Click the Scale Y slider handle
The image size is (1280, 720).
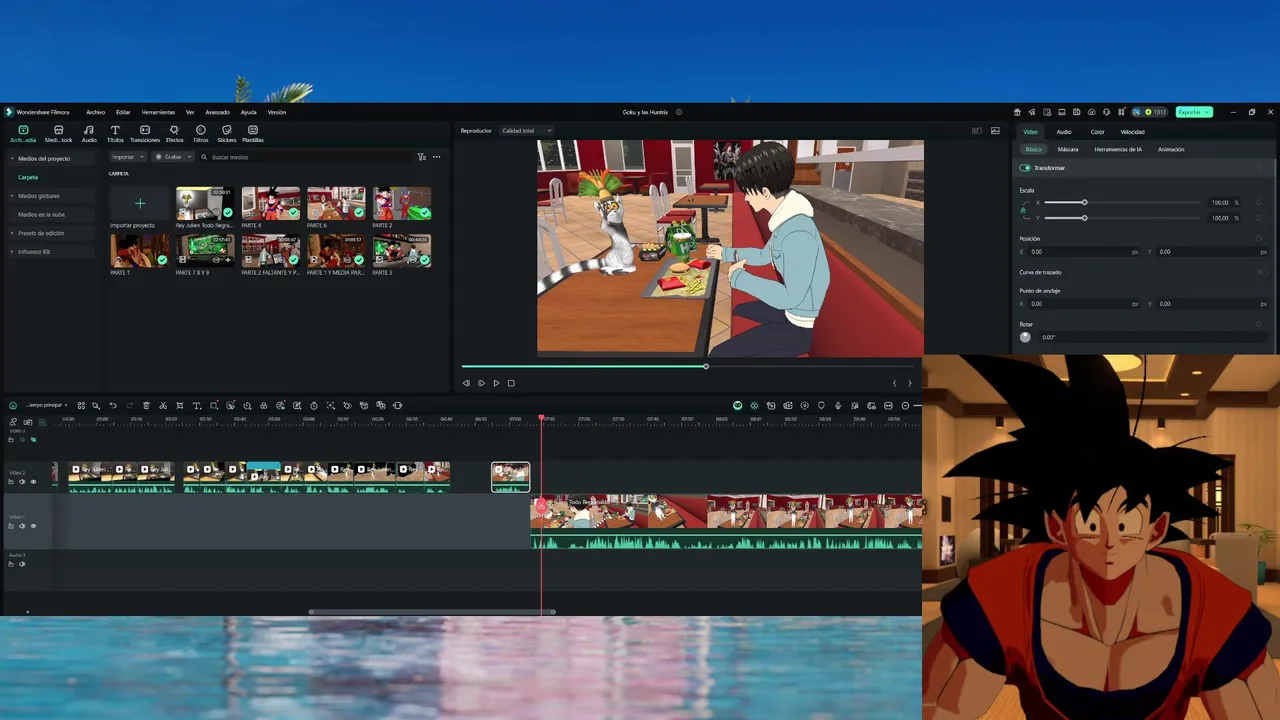[1084, 218]
